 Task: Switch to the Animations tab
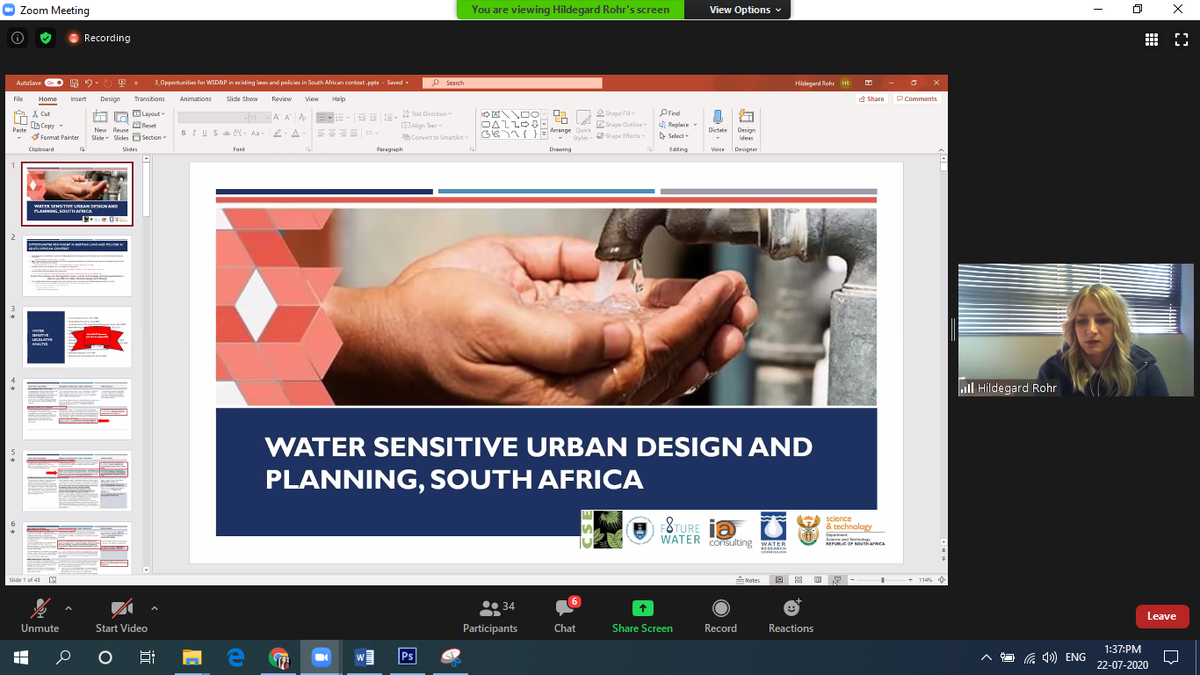(195, 99)
